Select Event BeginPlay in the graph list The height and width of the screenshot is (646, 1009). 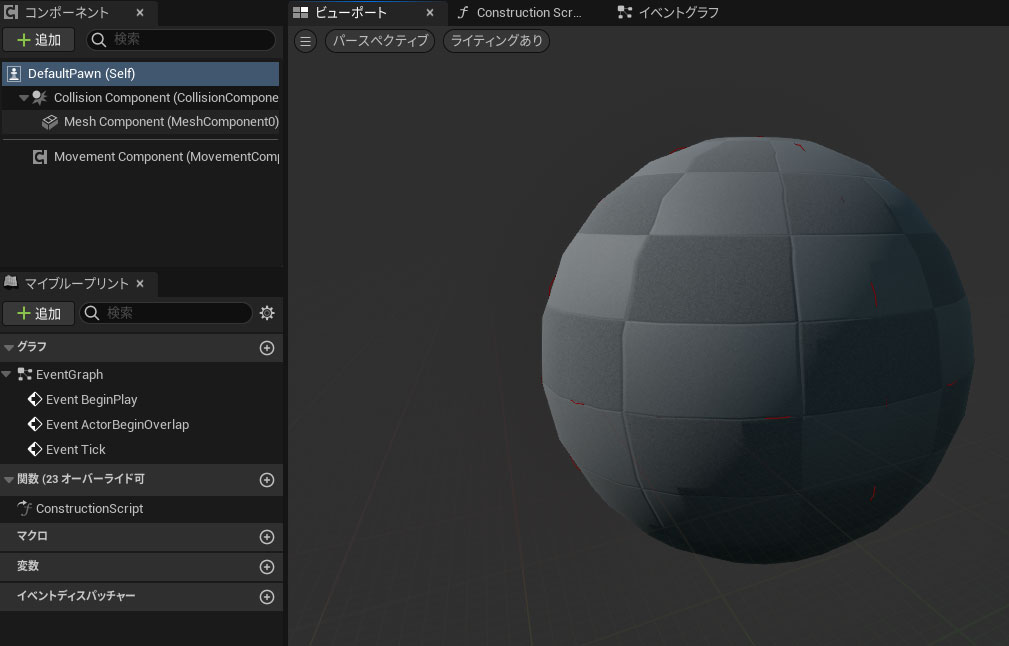pyautogui.click(x=91, y=399)
